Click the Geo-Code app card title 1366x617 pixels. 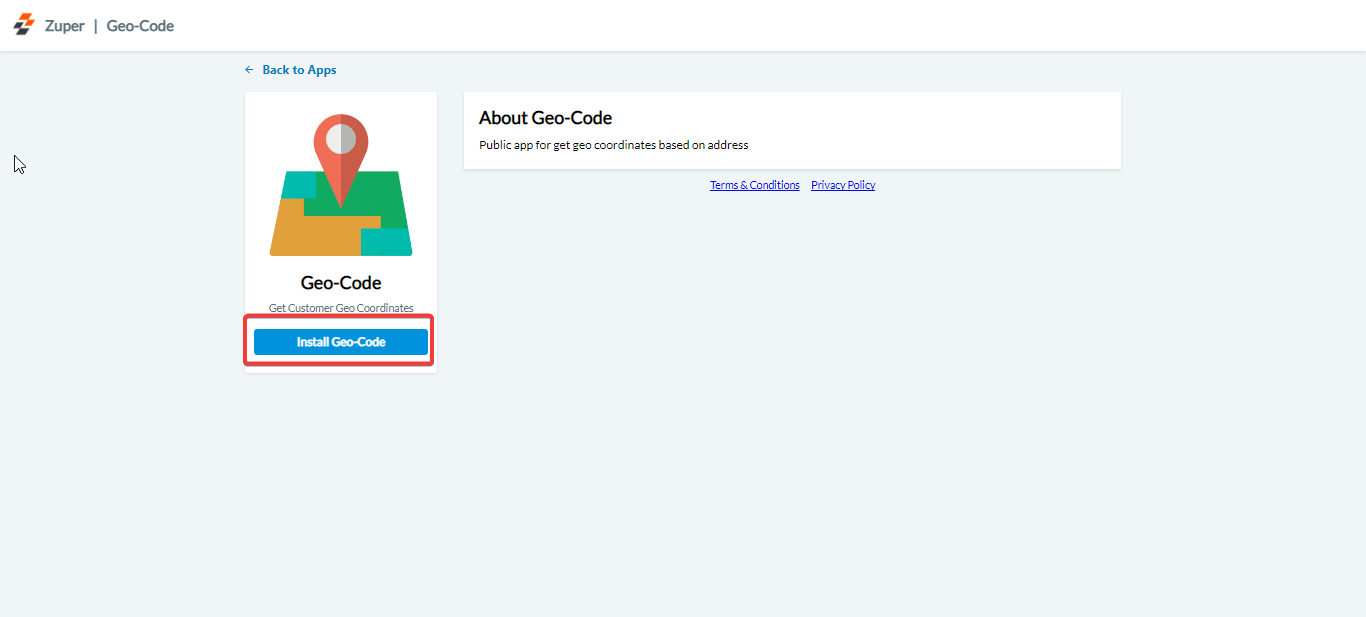click(x=341, y=283)
